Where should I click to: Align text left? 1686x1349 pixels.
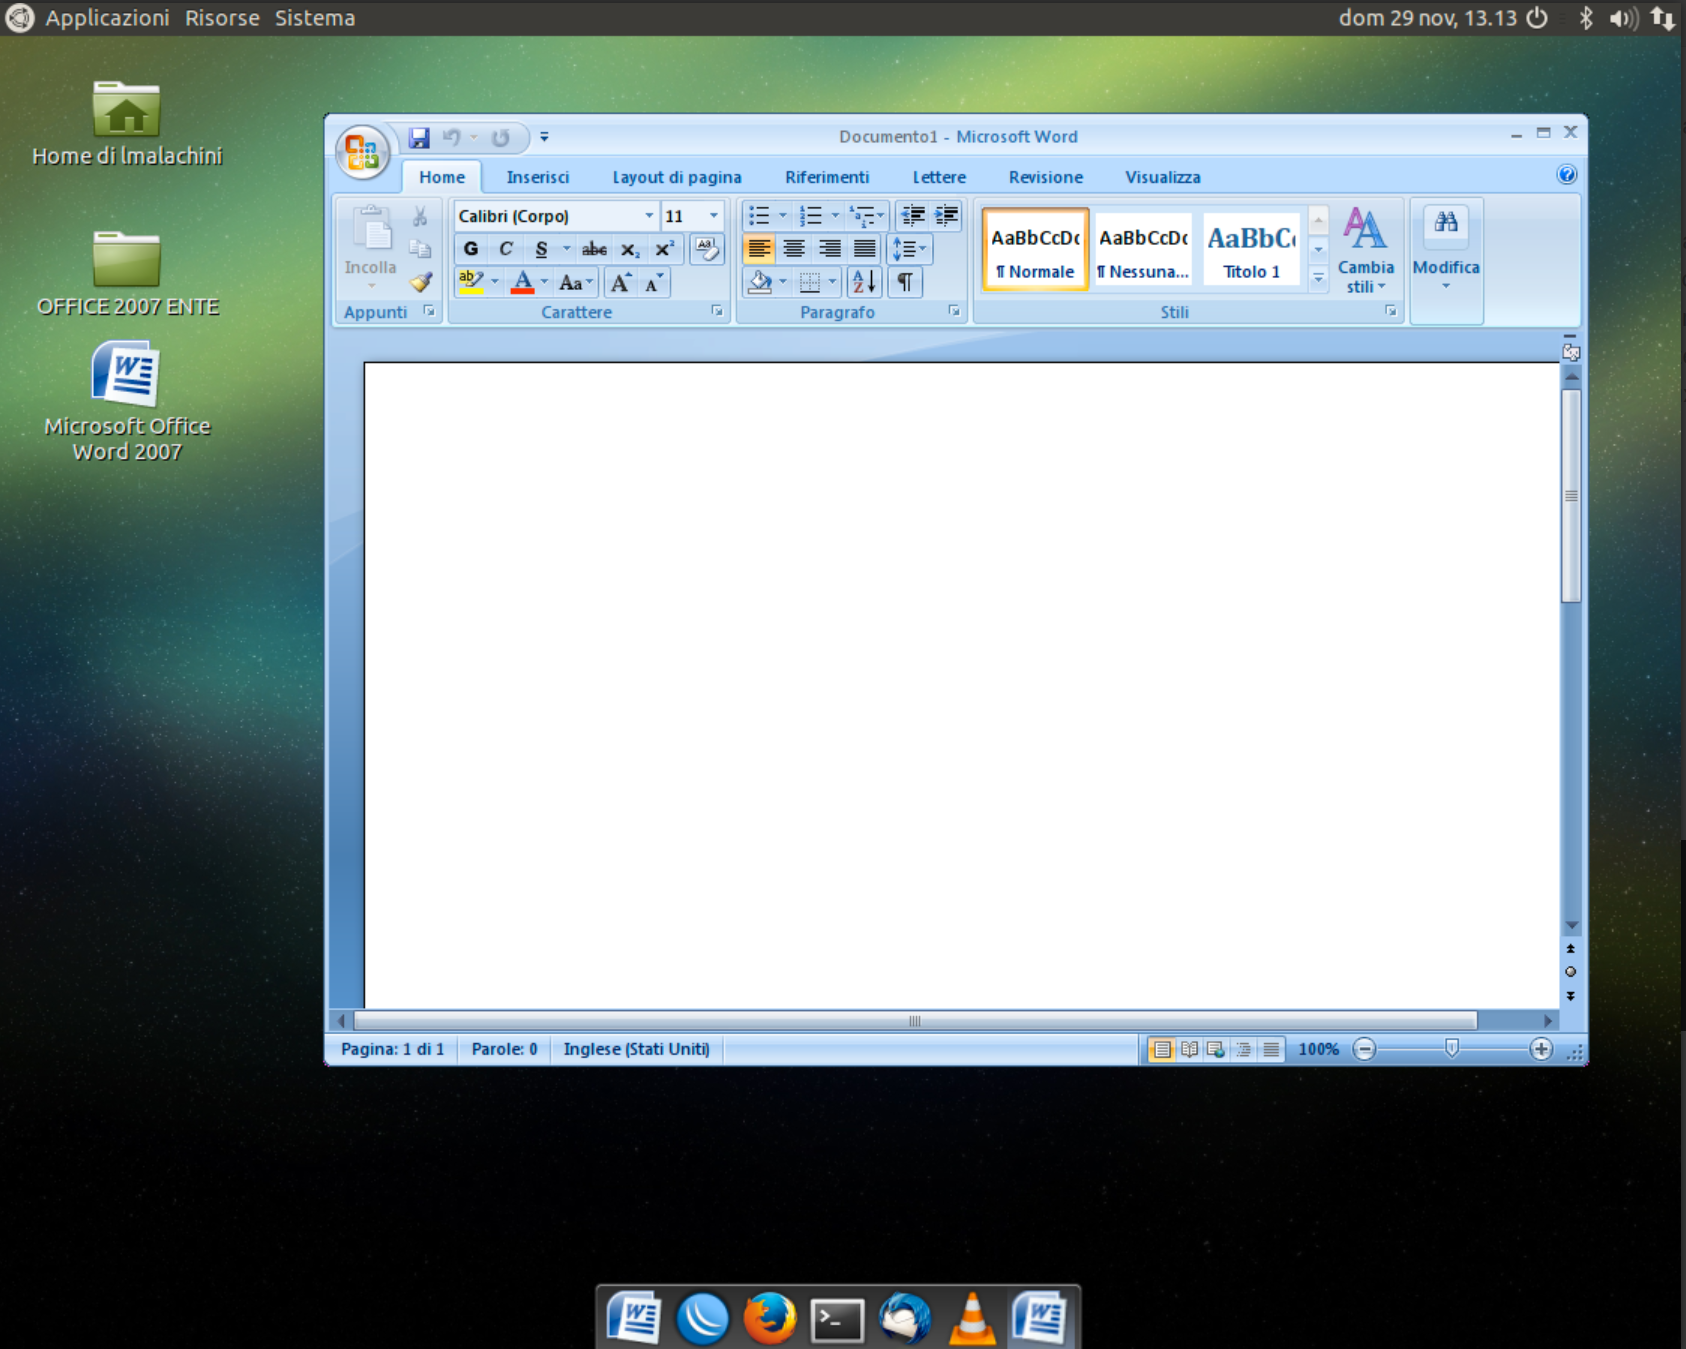tap(759, 249)
